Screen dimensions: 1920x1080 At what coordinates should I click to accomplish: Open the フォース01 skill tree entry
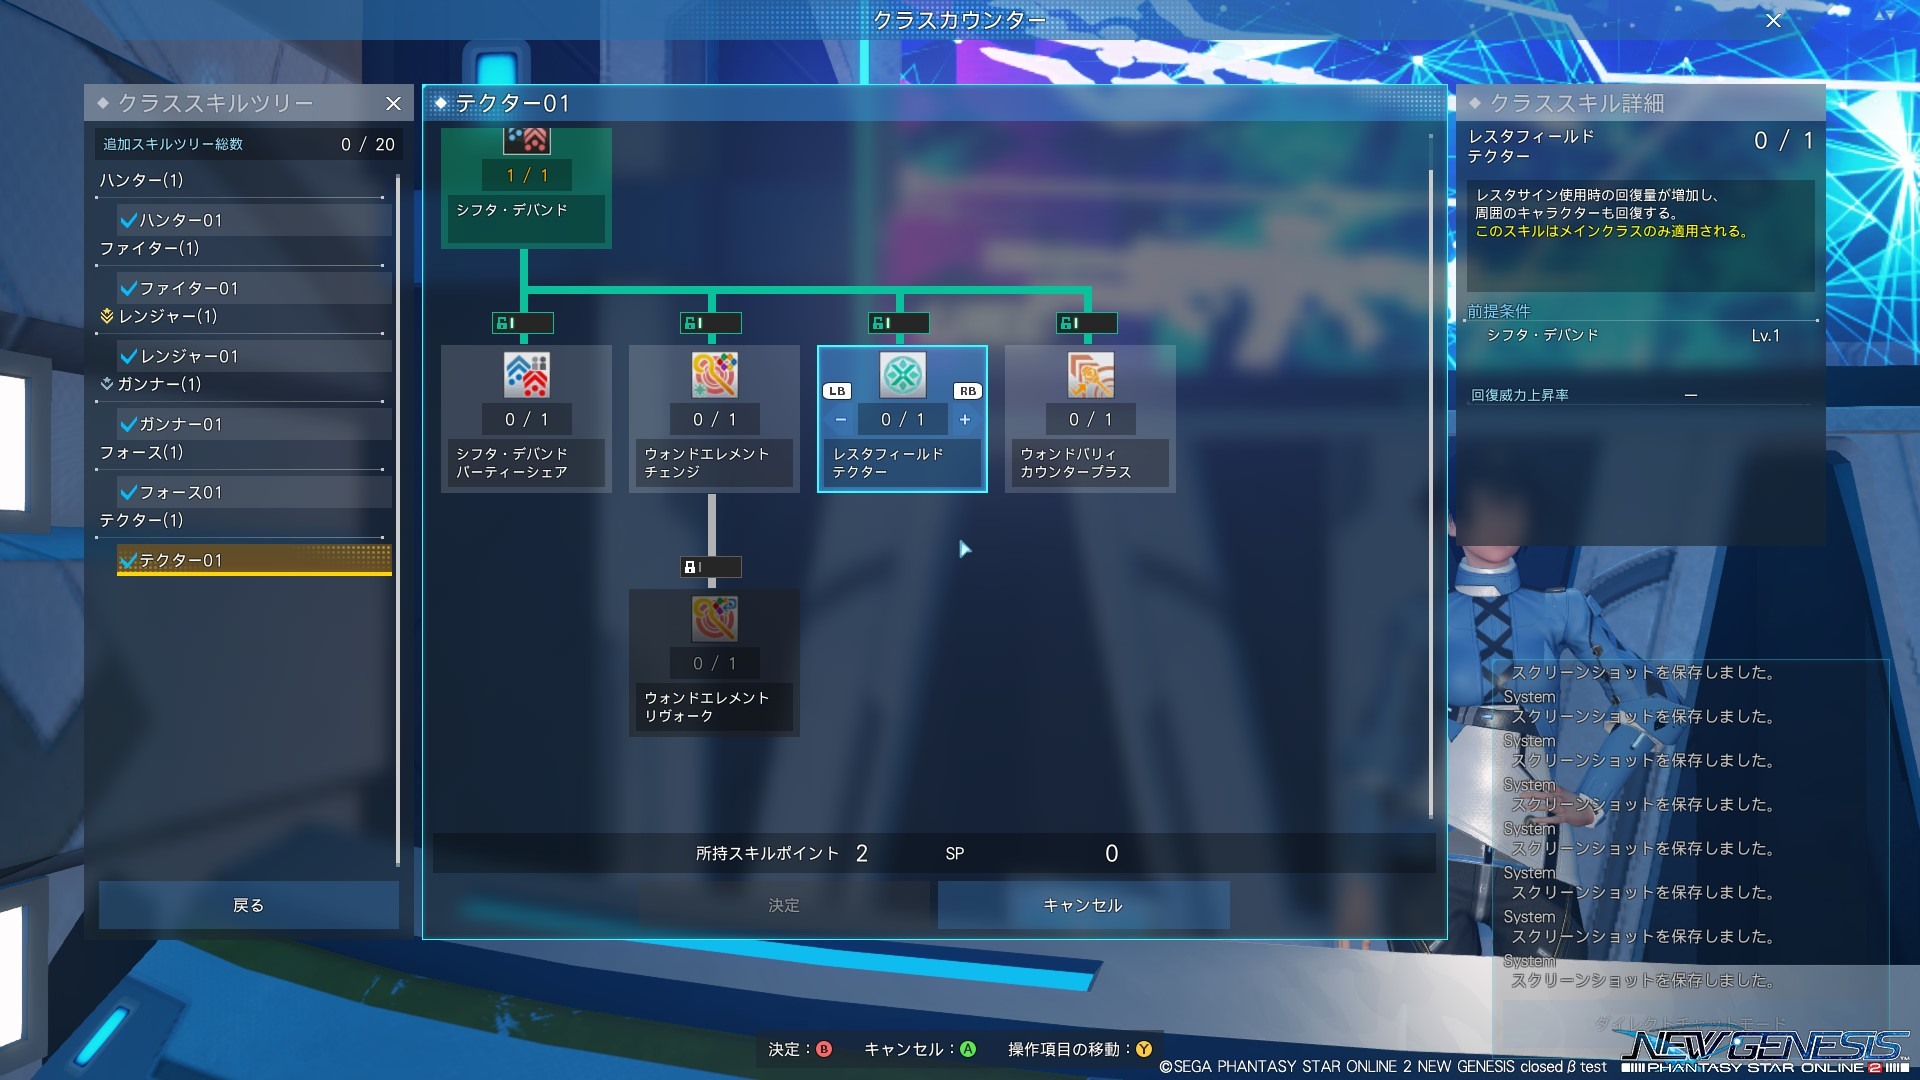coord(255,492)
